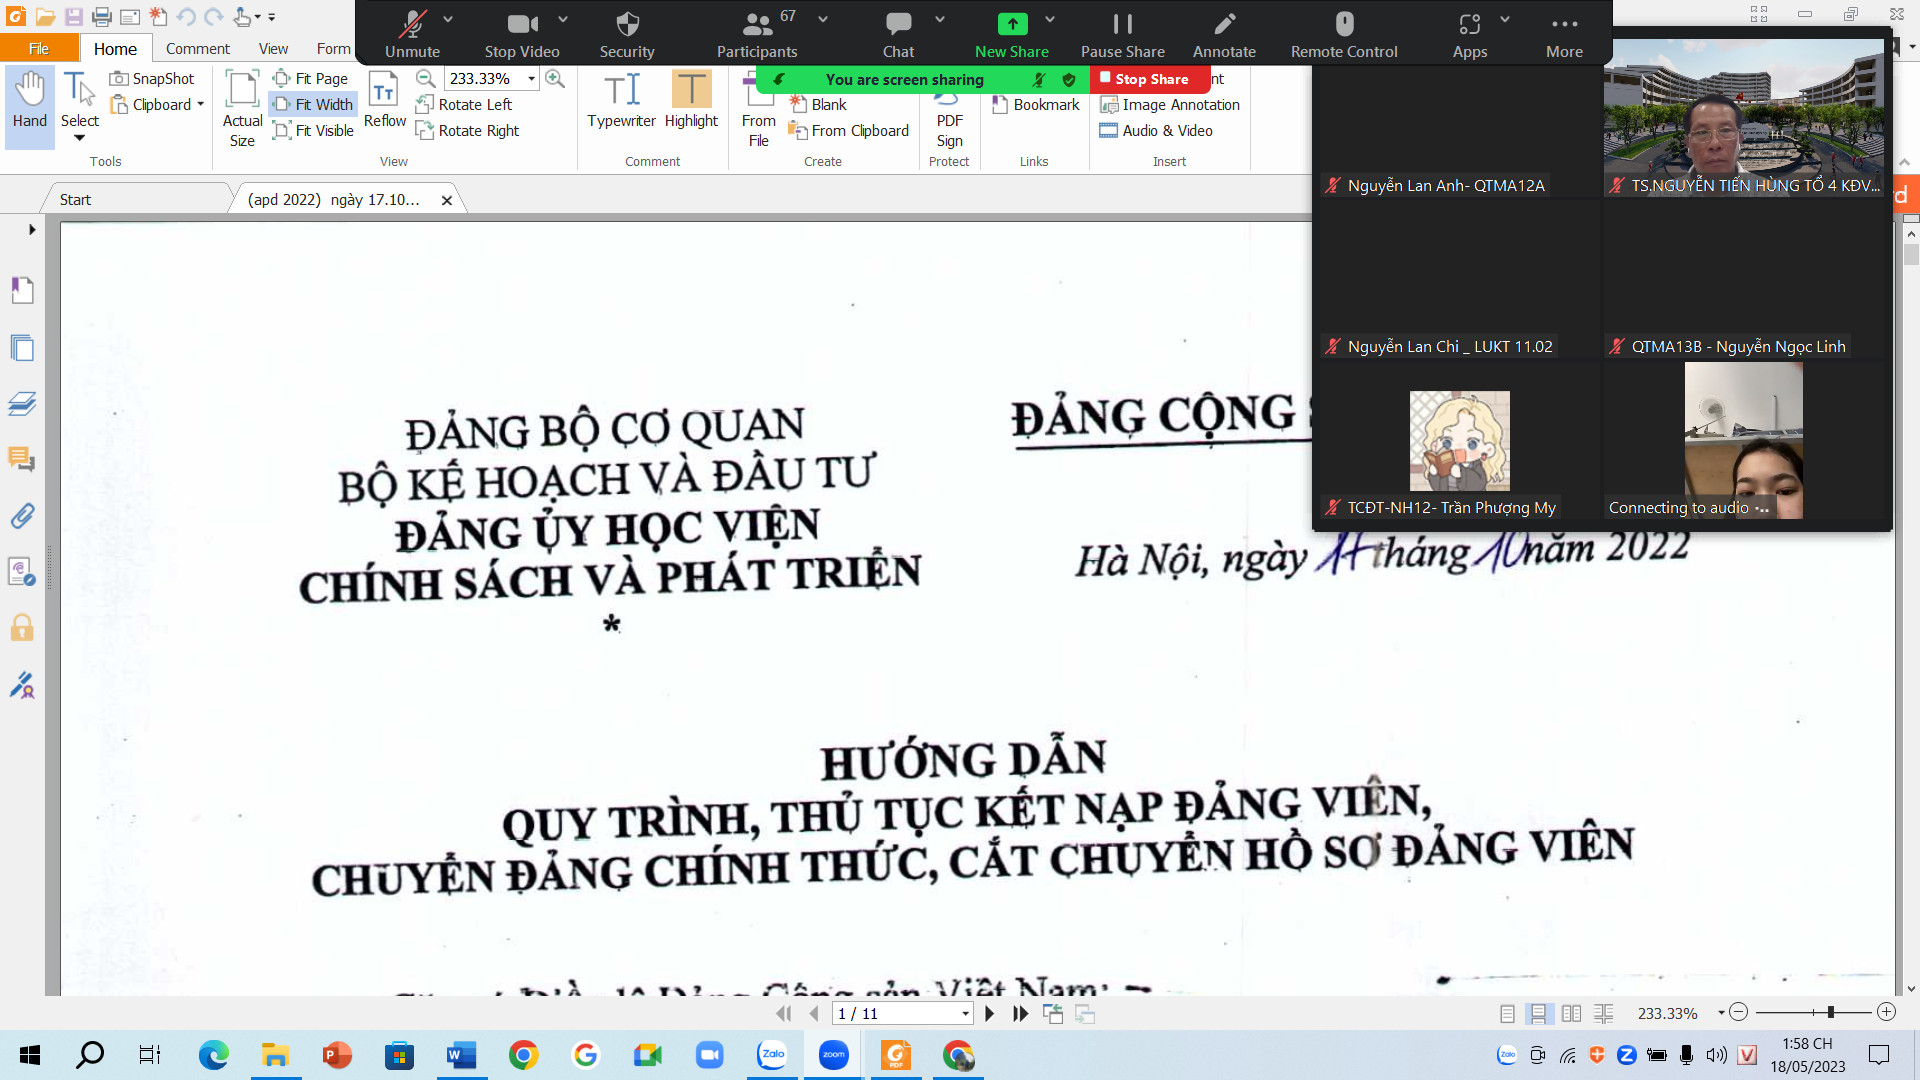This screenshot has height=1080, width=1920.
Task: Click the Pause Share button
Action: 1122,33
